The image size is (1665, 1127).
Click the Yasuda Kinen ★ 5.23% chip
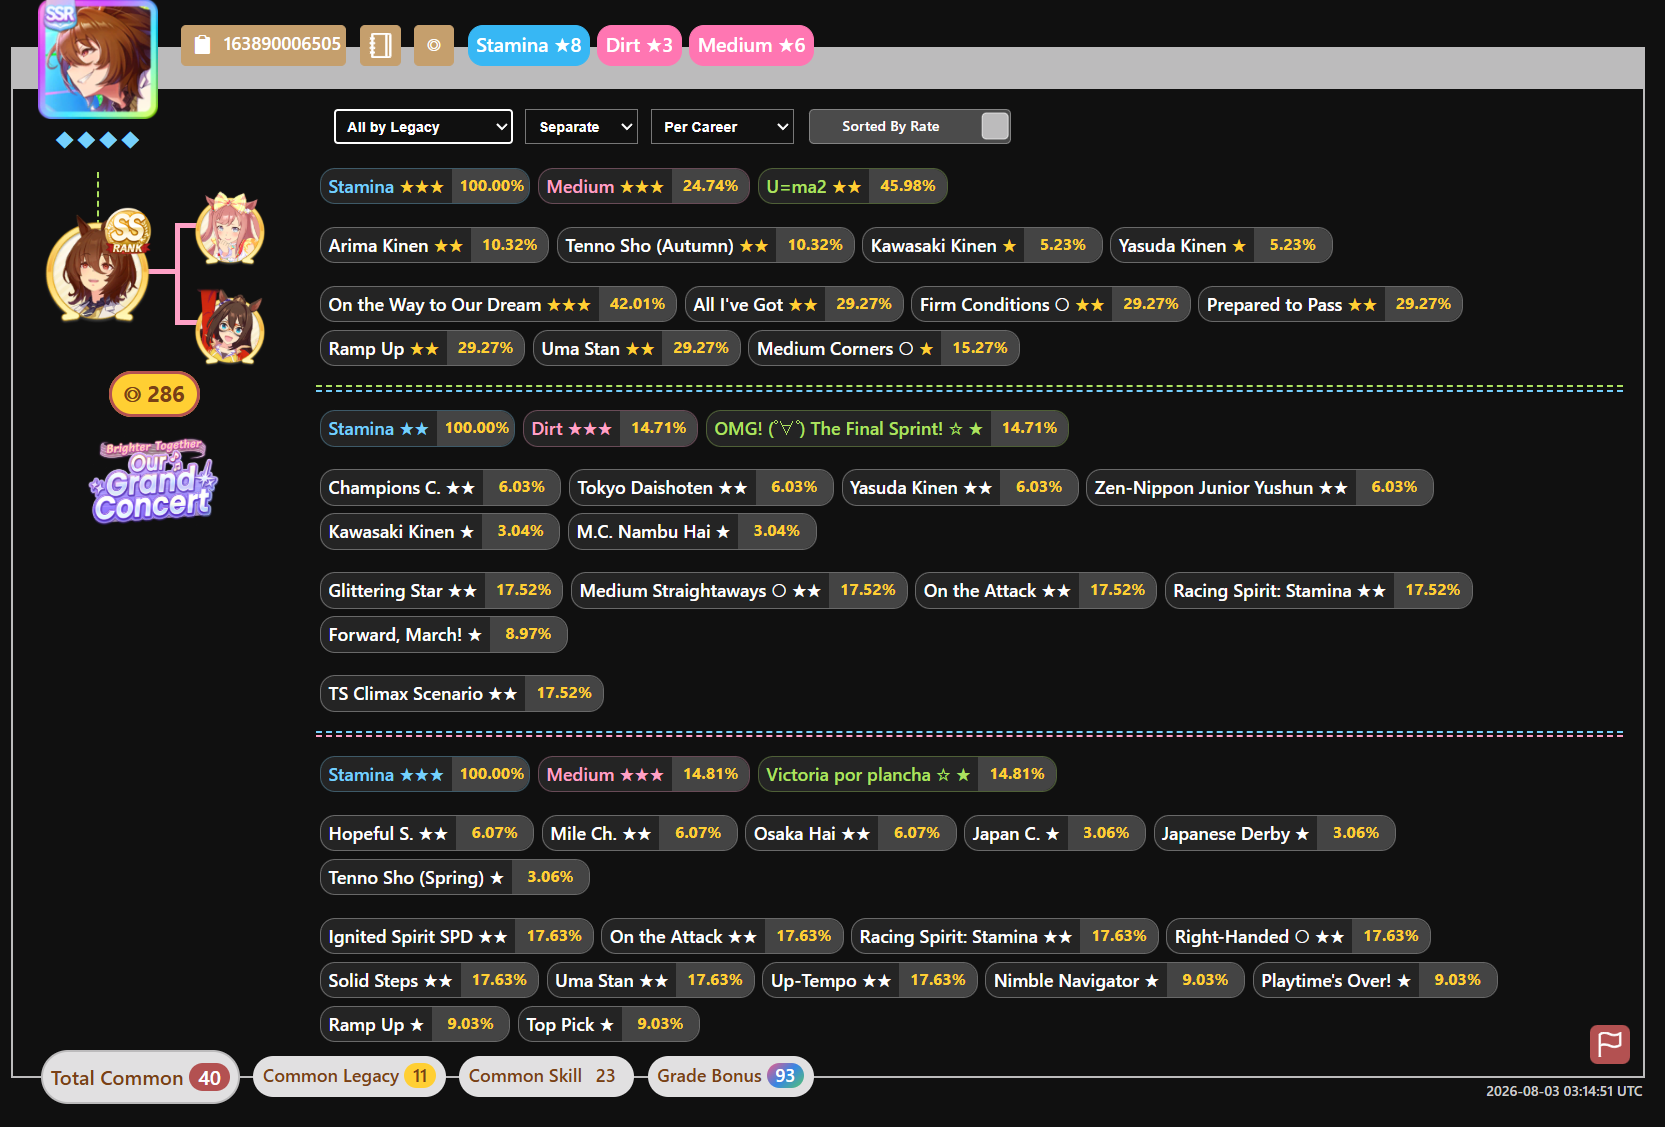1221,245
